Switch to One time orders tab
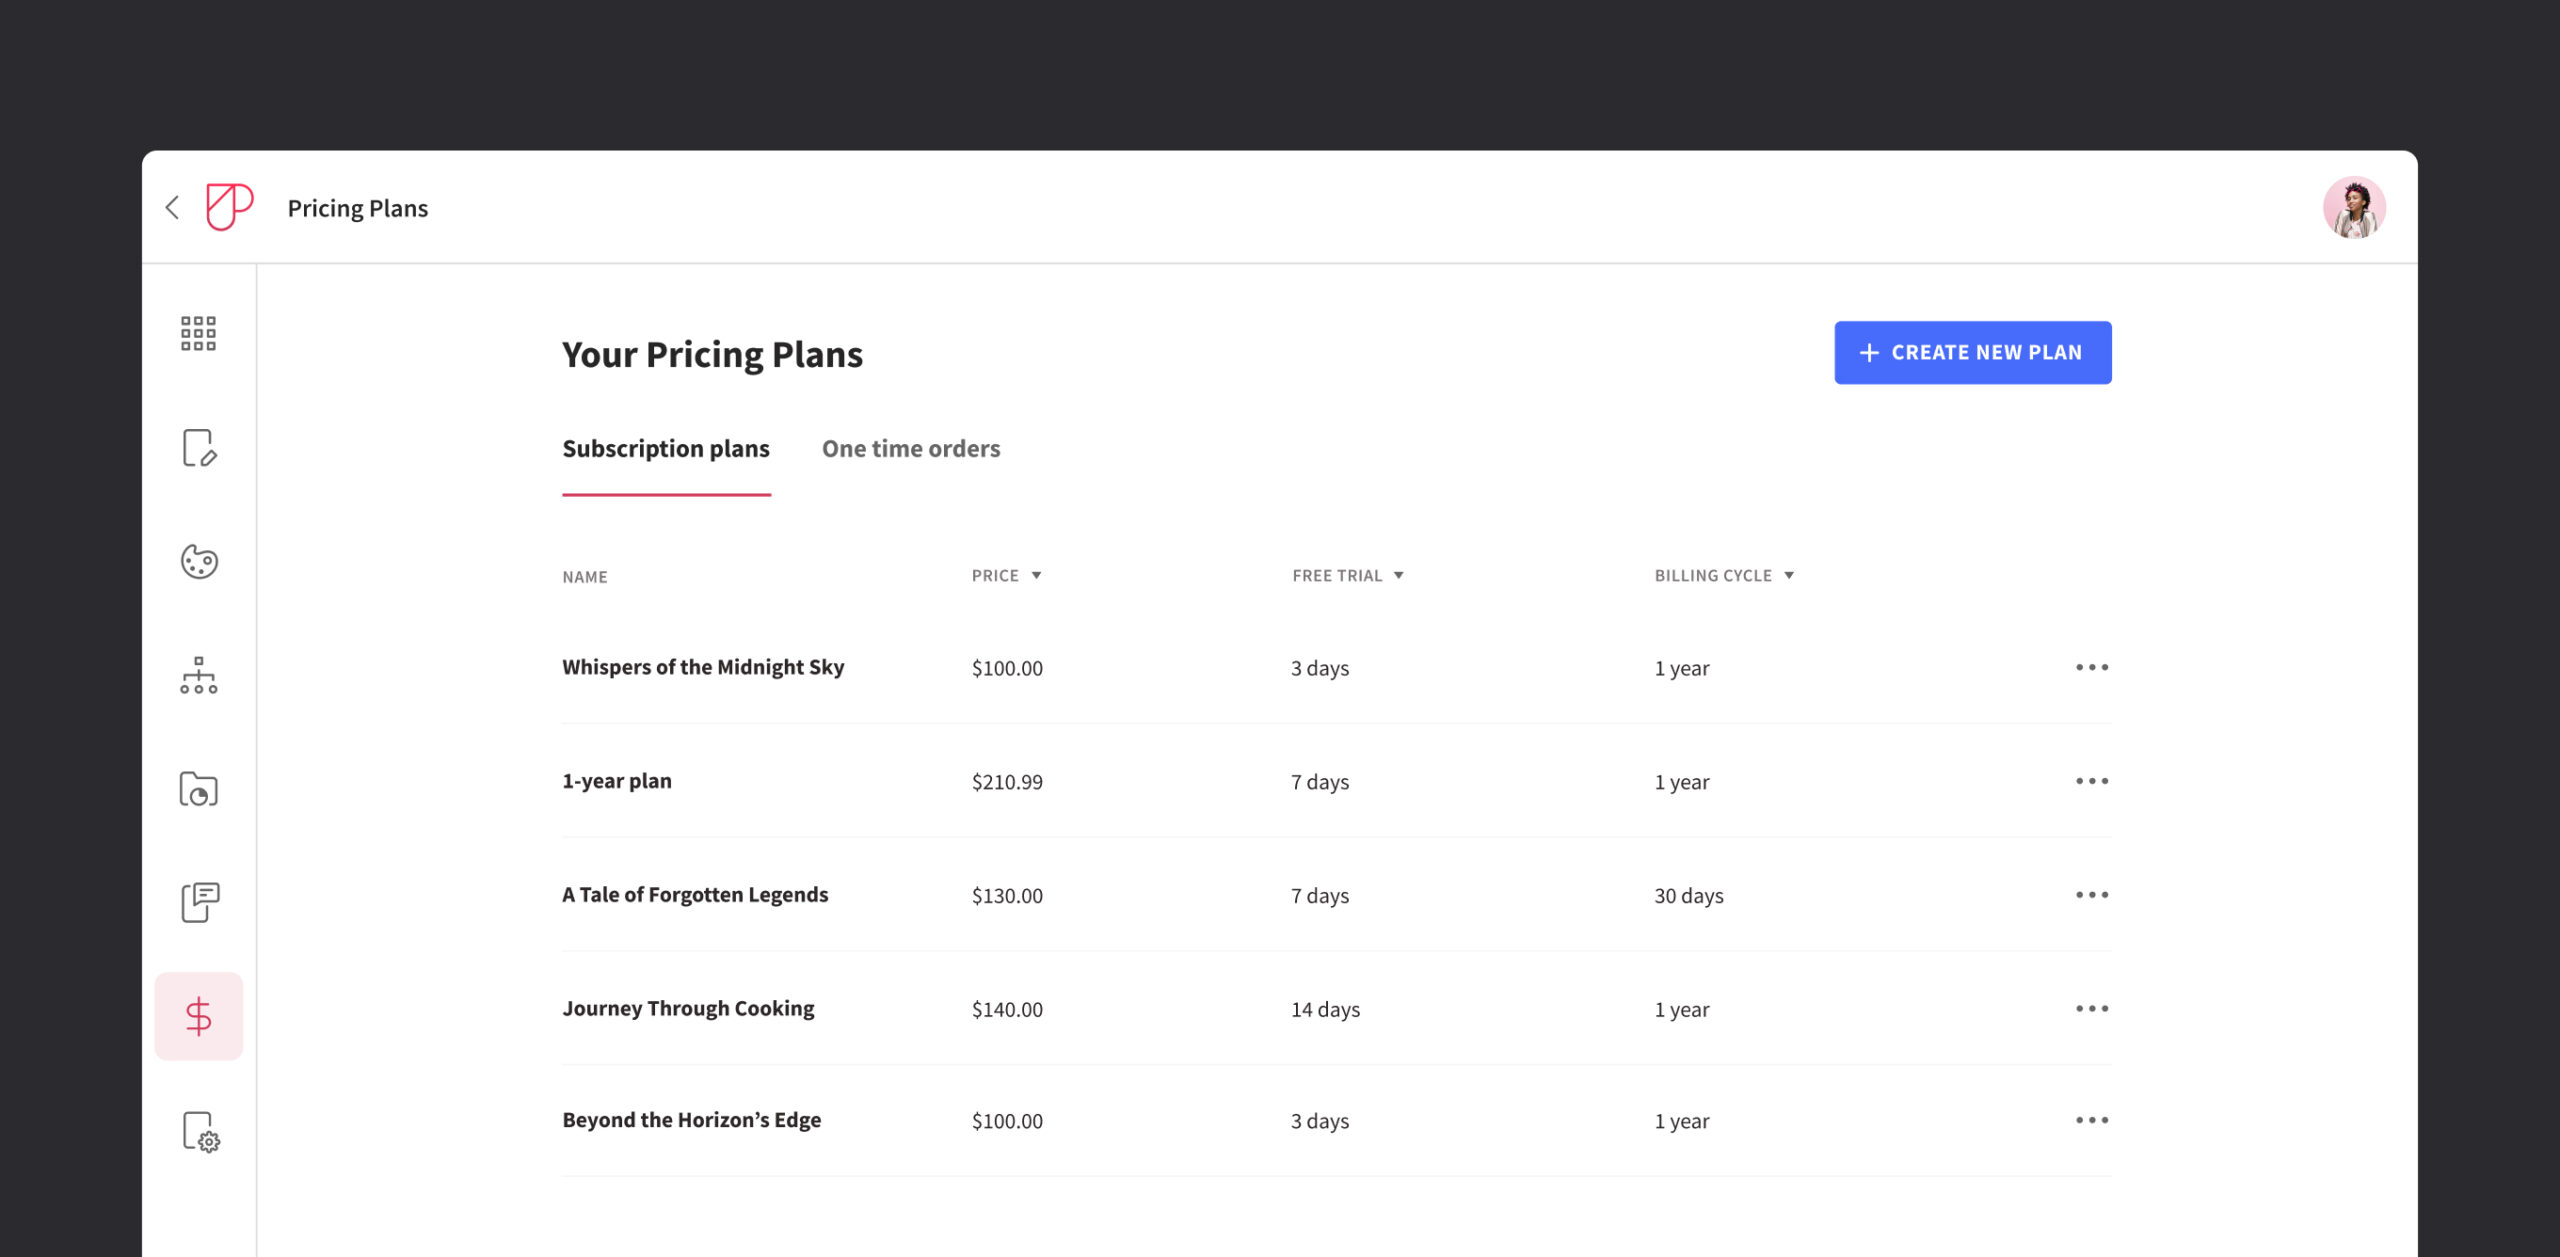This screenshot has width=2560, height=1257. tap(910, 449)
